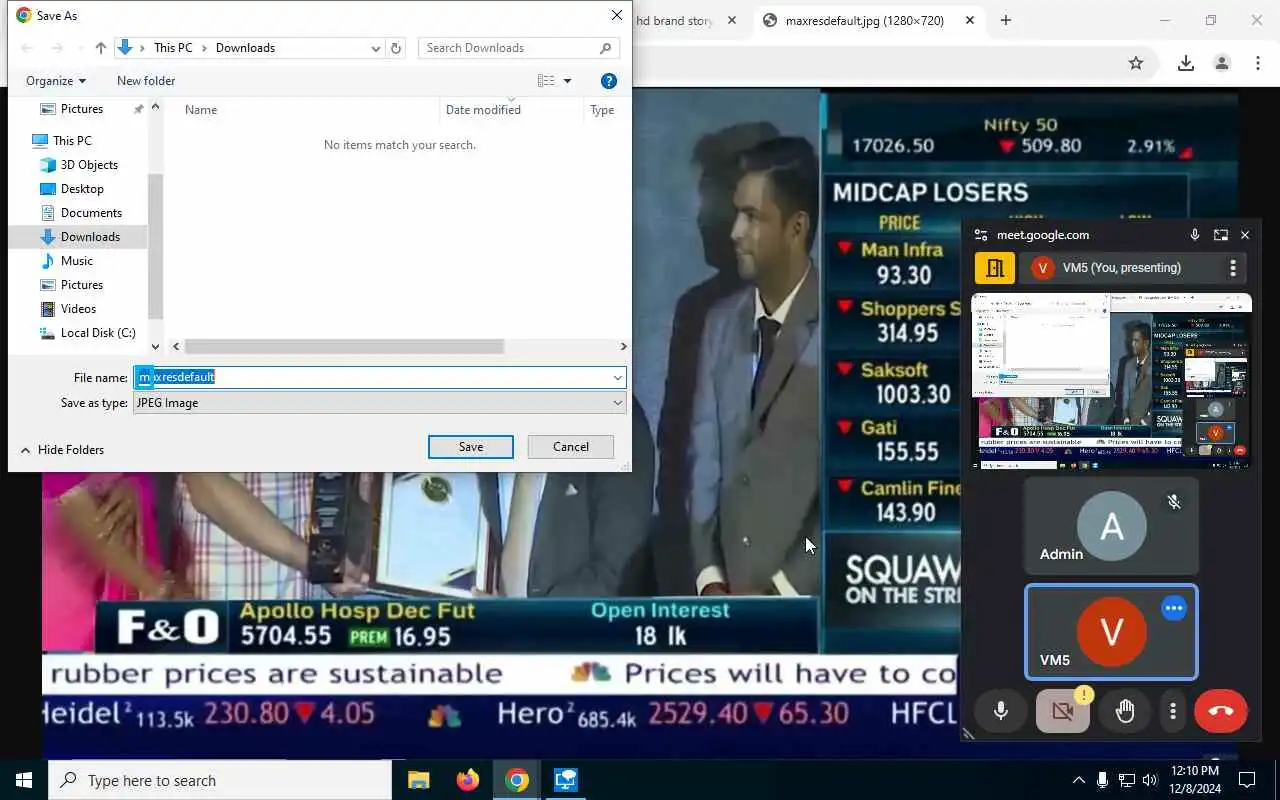Open Firefox from taskbar
This screenshot has width=1280, height=800.
tap(468, 780)
